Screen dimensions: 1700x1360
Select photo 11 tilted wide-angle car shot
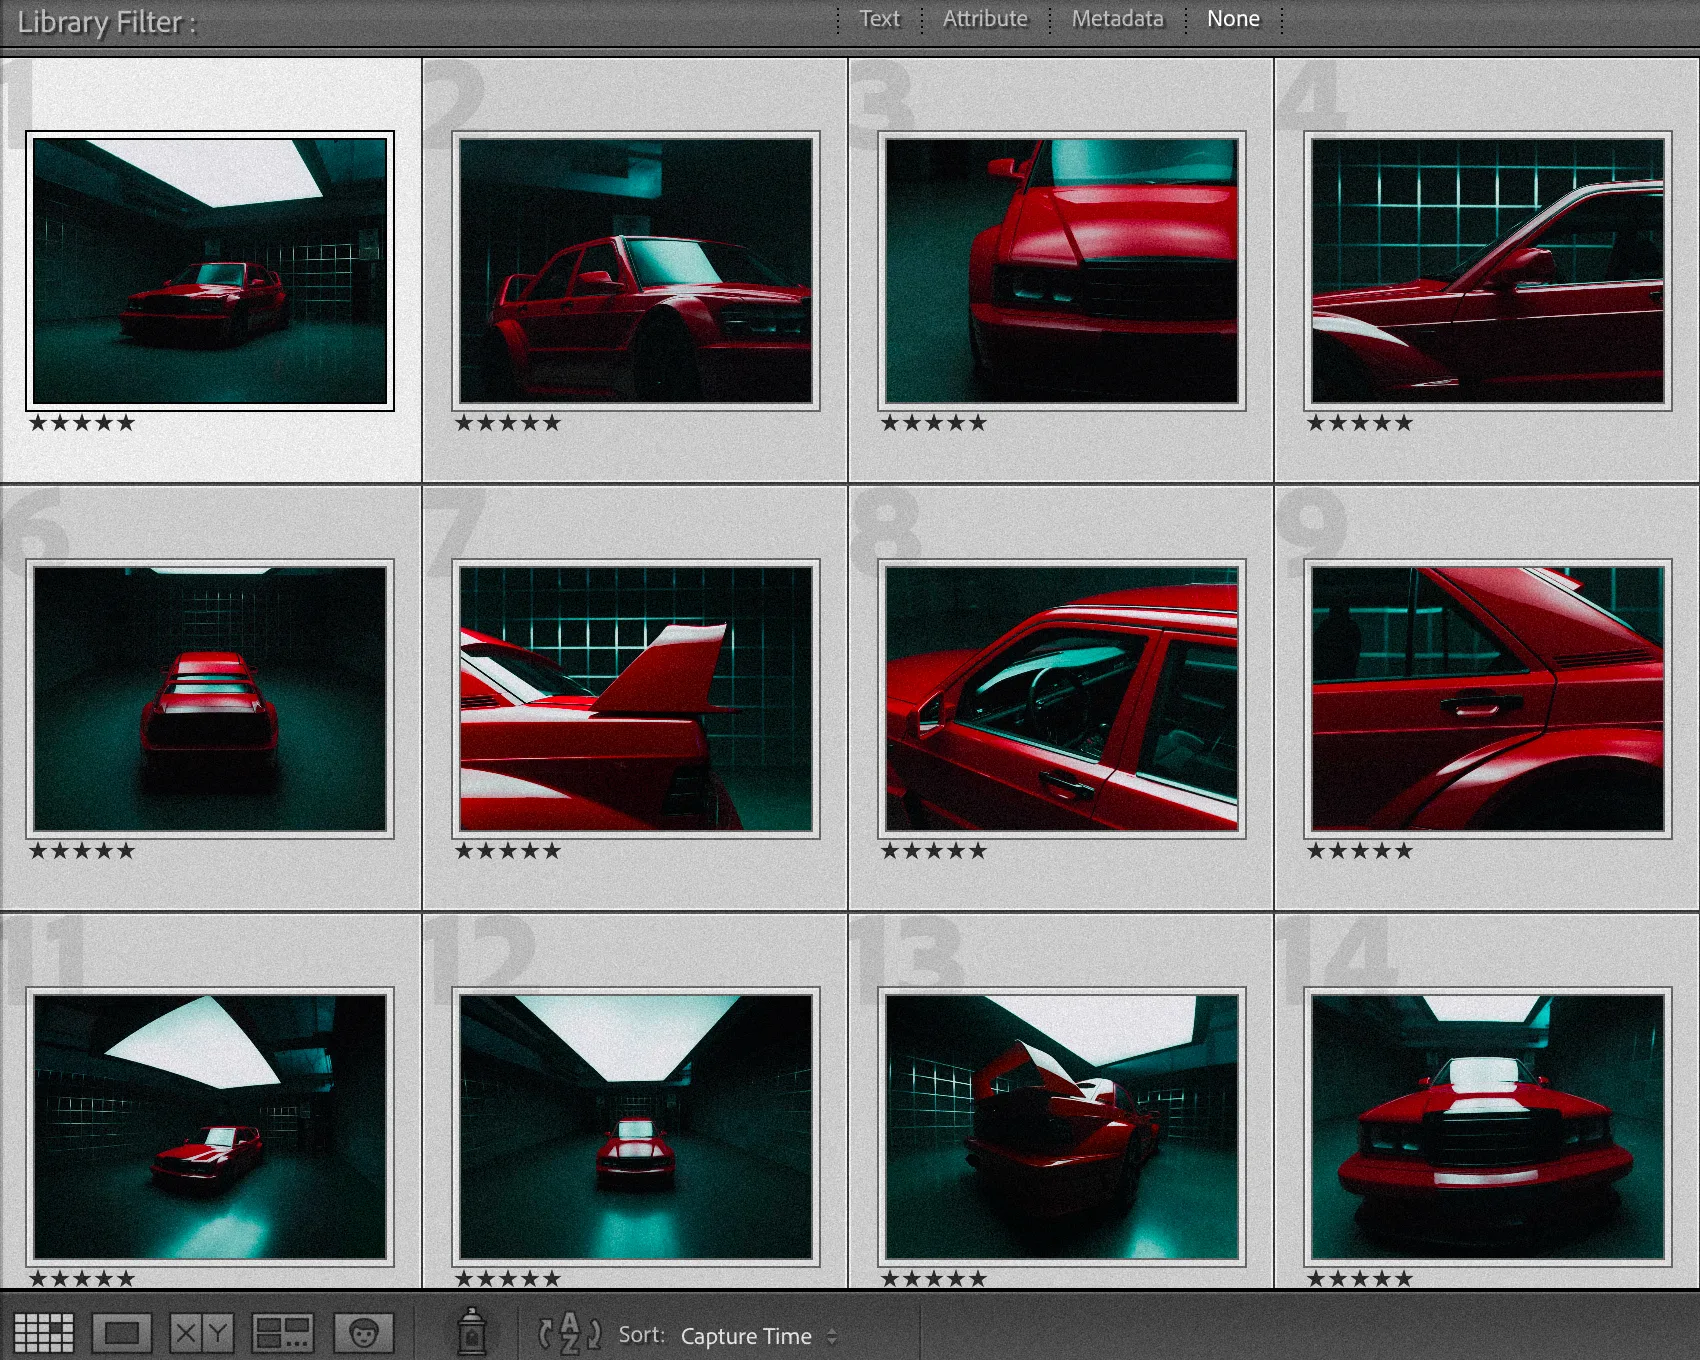[210, 1127]
